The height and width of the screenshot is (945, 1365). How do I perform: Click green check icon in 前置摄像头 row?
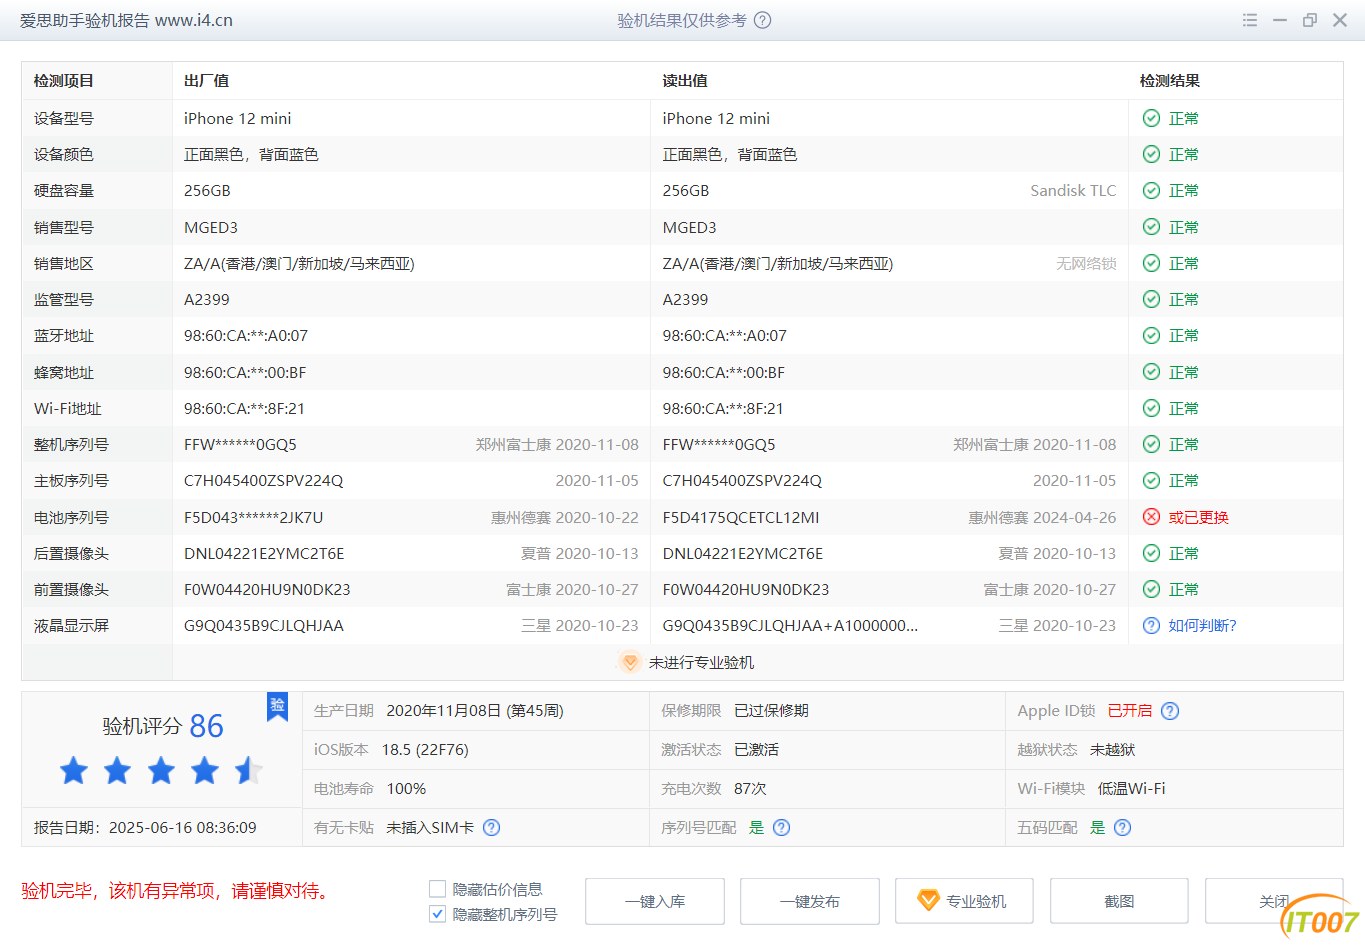click(x=1151, y=589)
